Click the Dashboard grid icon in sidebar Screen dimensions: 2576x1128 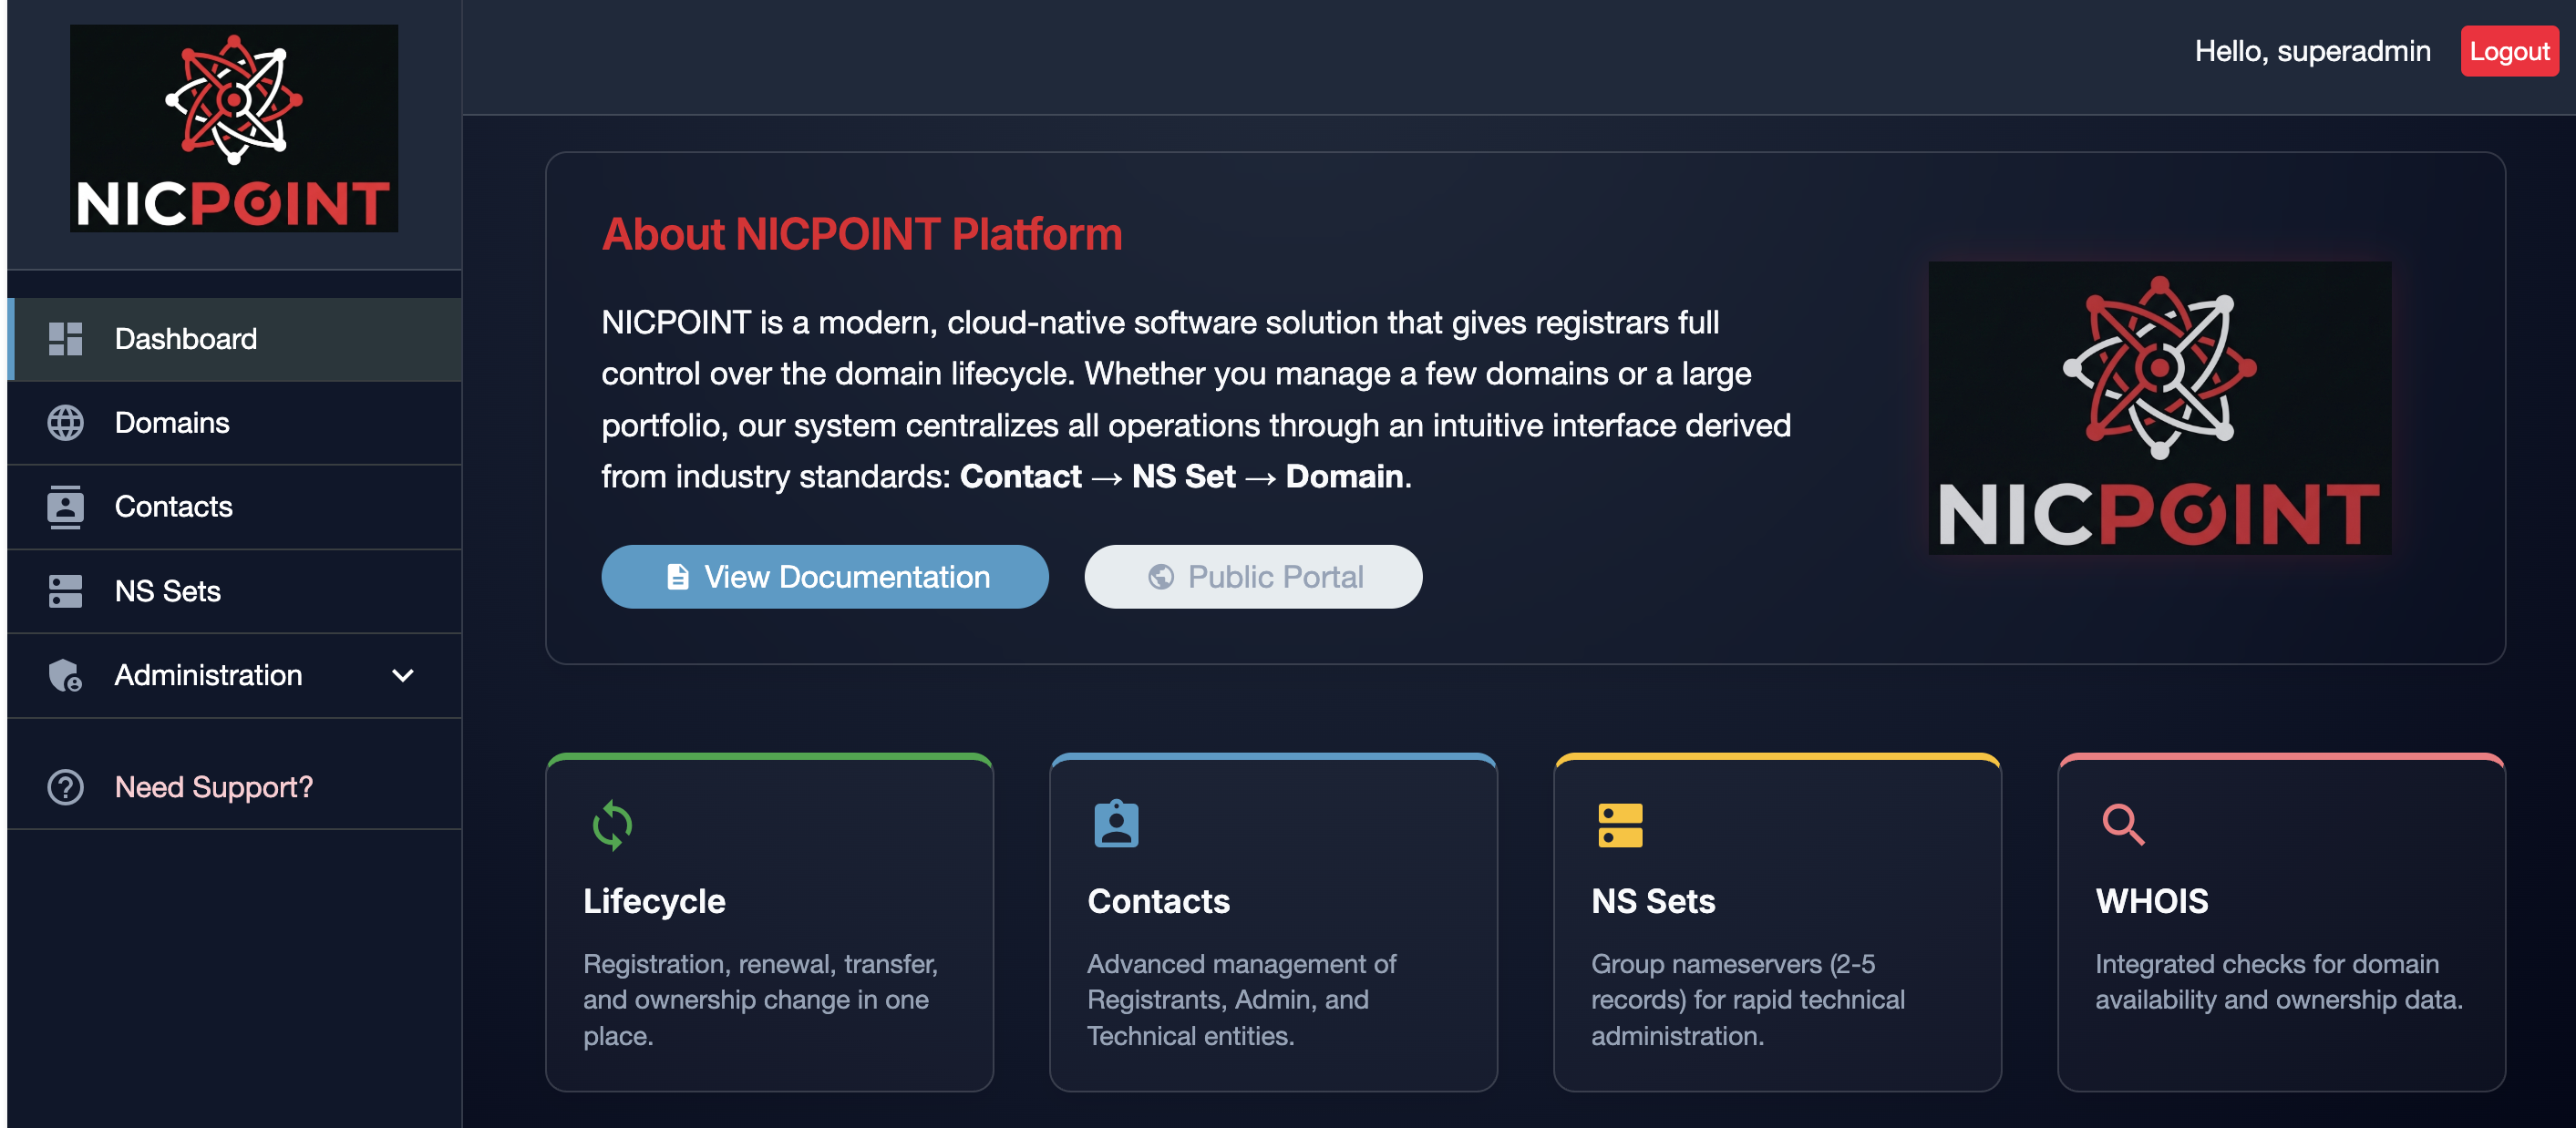[x=65, y=339]
